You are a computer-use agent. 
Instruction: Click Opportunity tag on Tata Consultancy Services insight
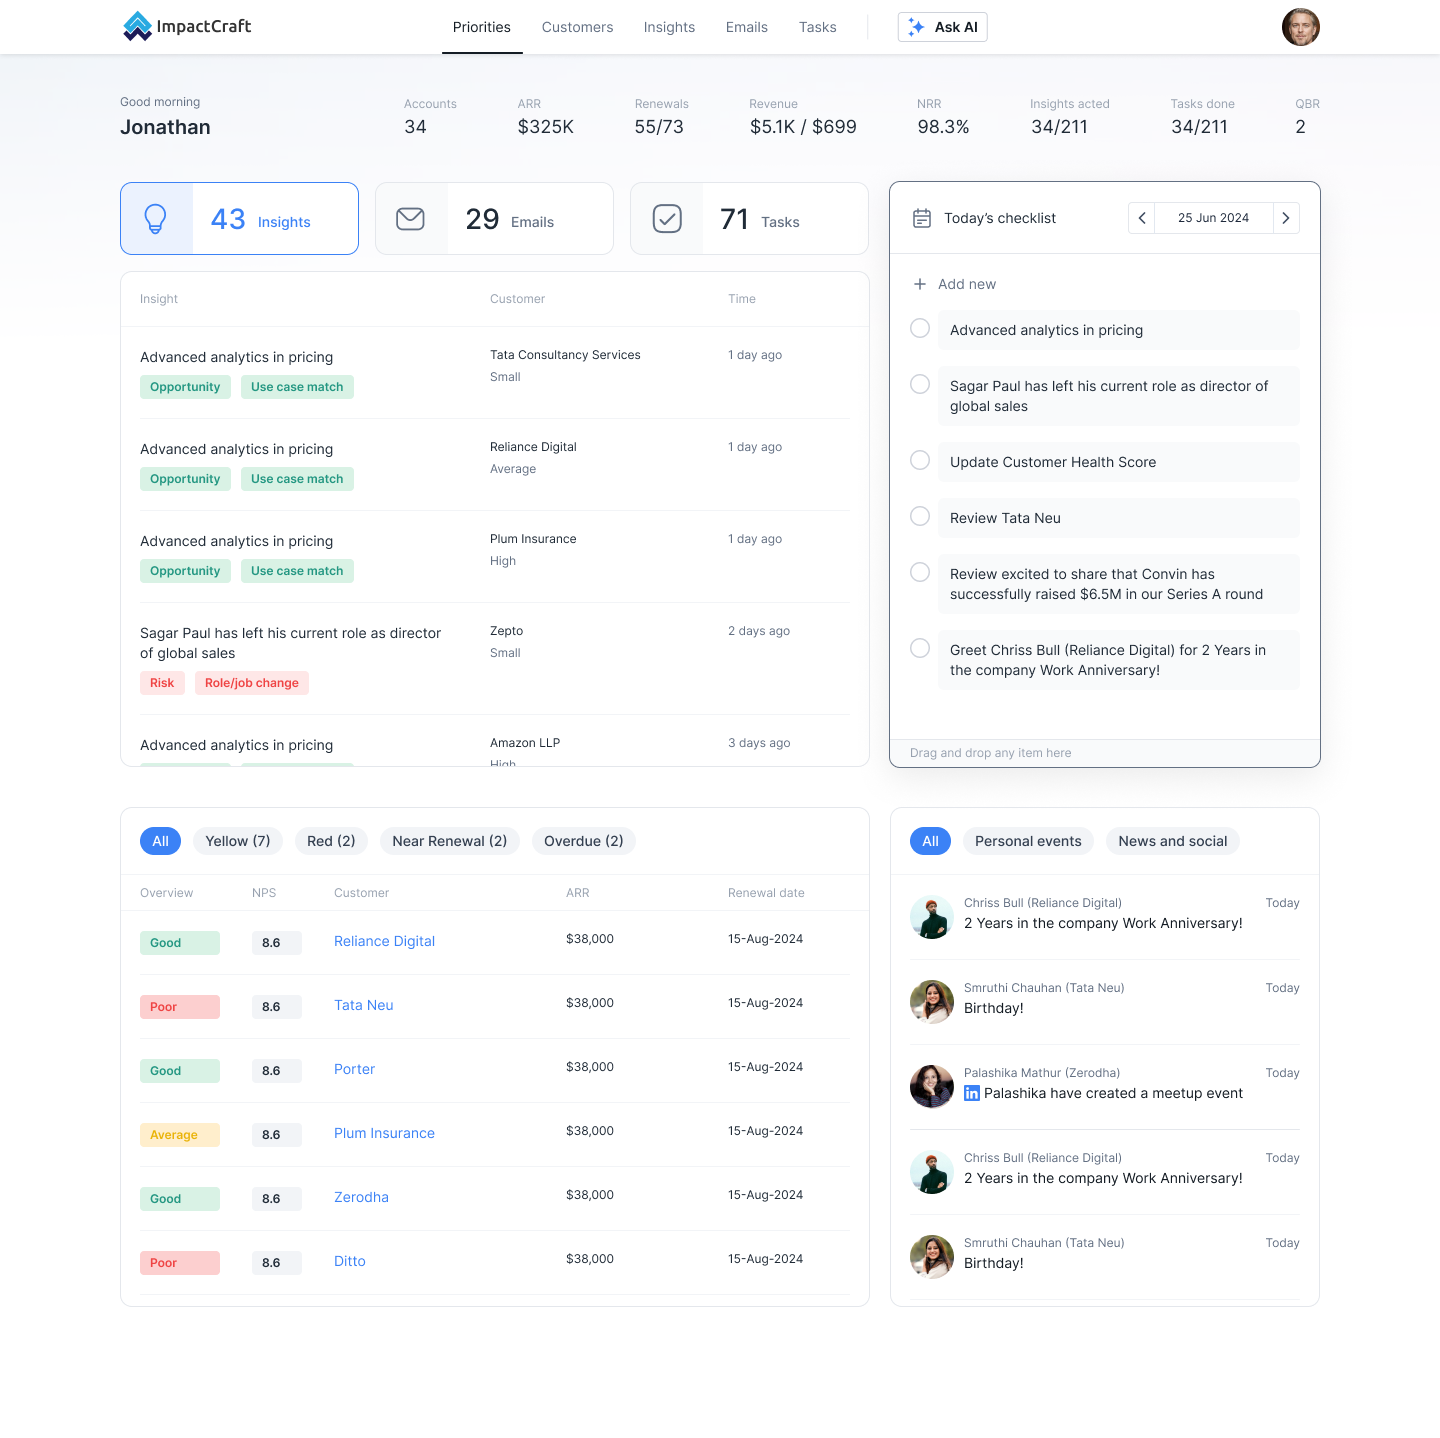185,387
